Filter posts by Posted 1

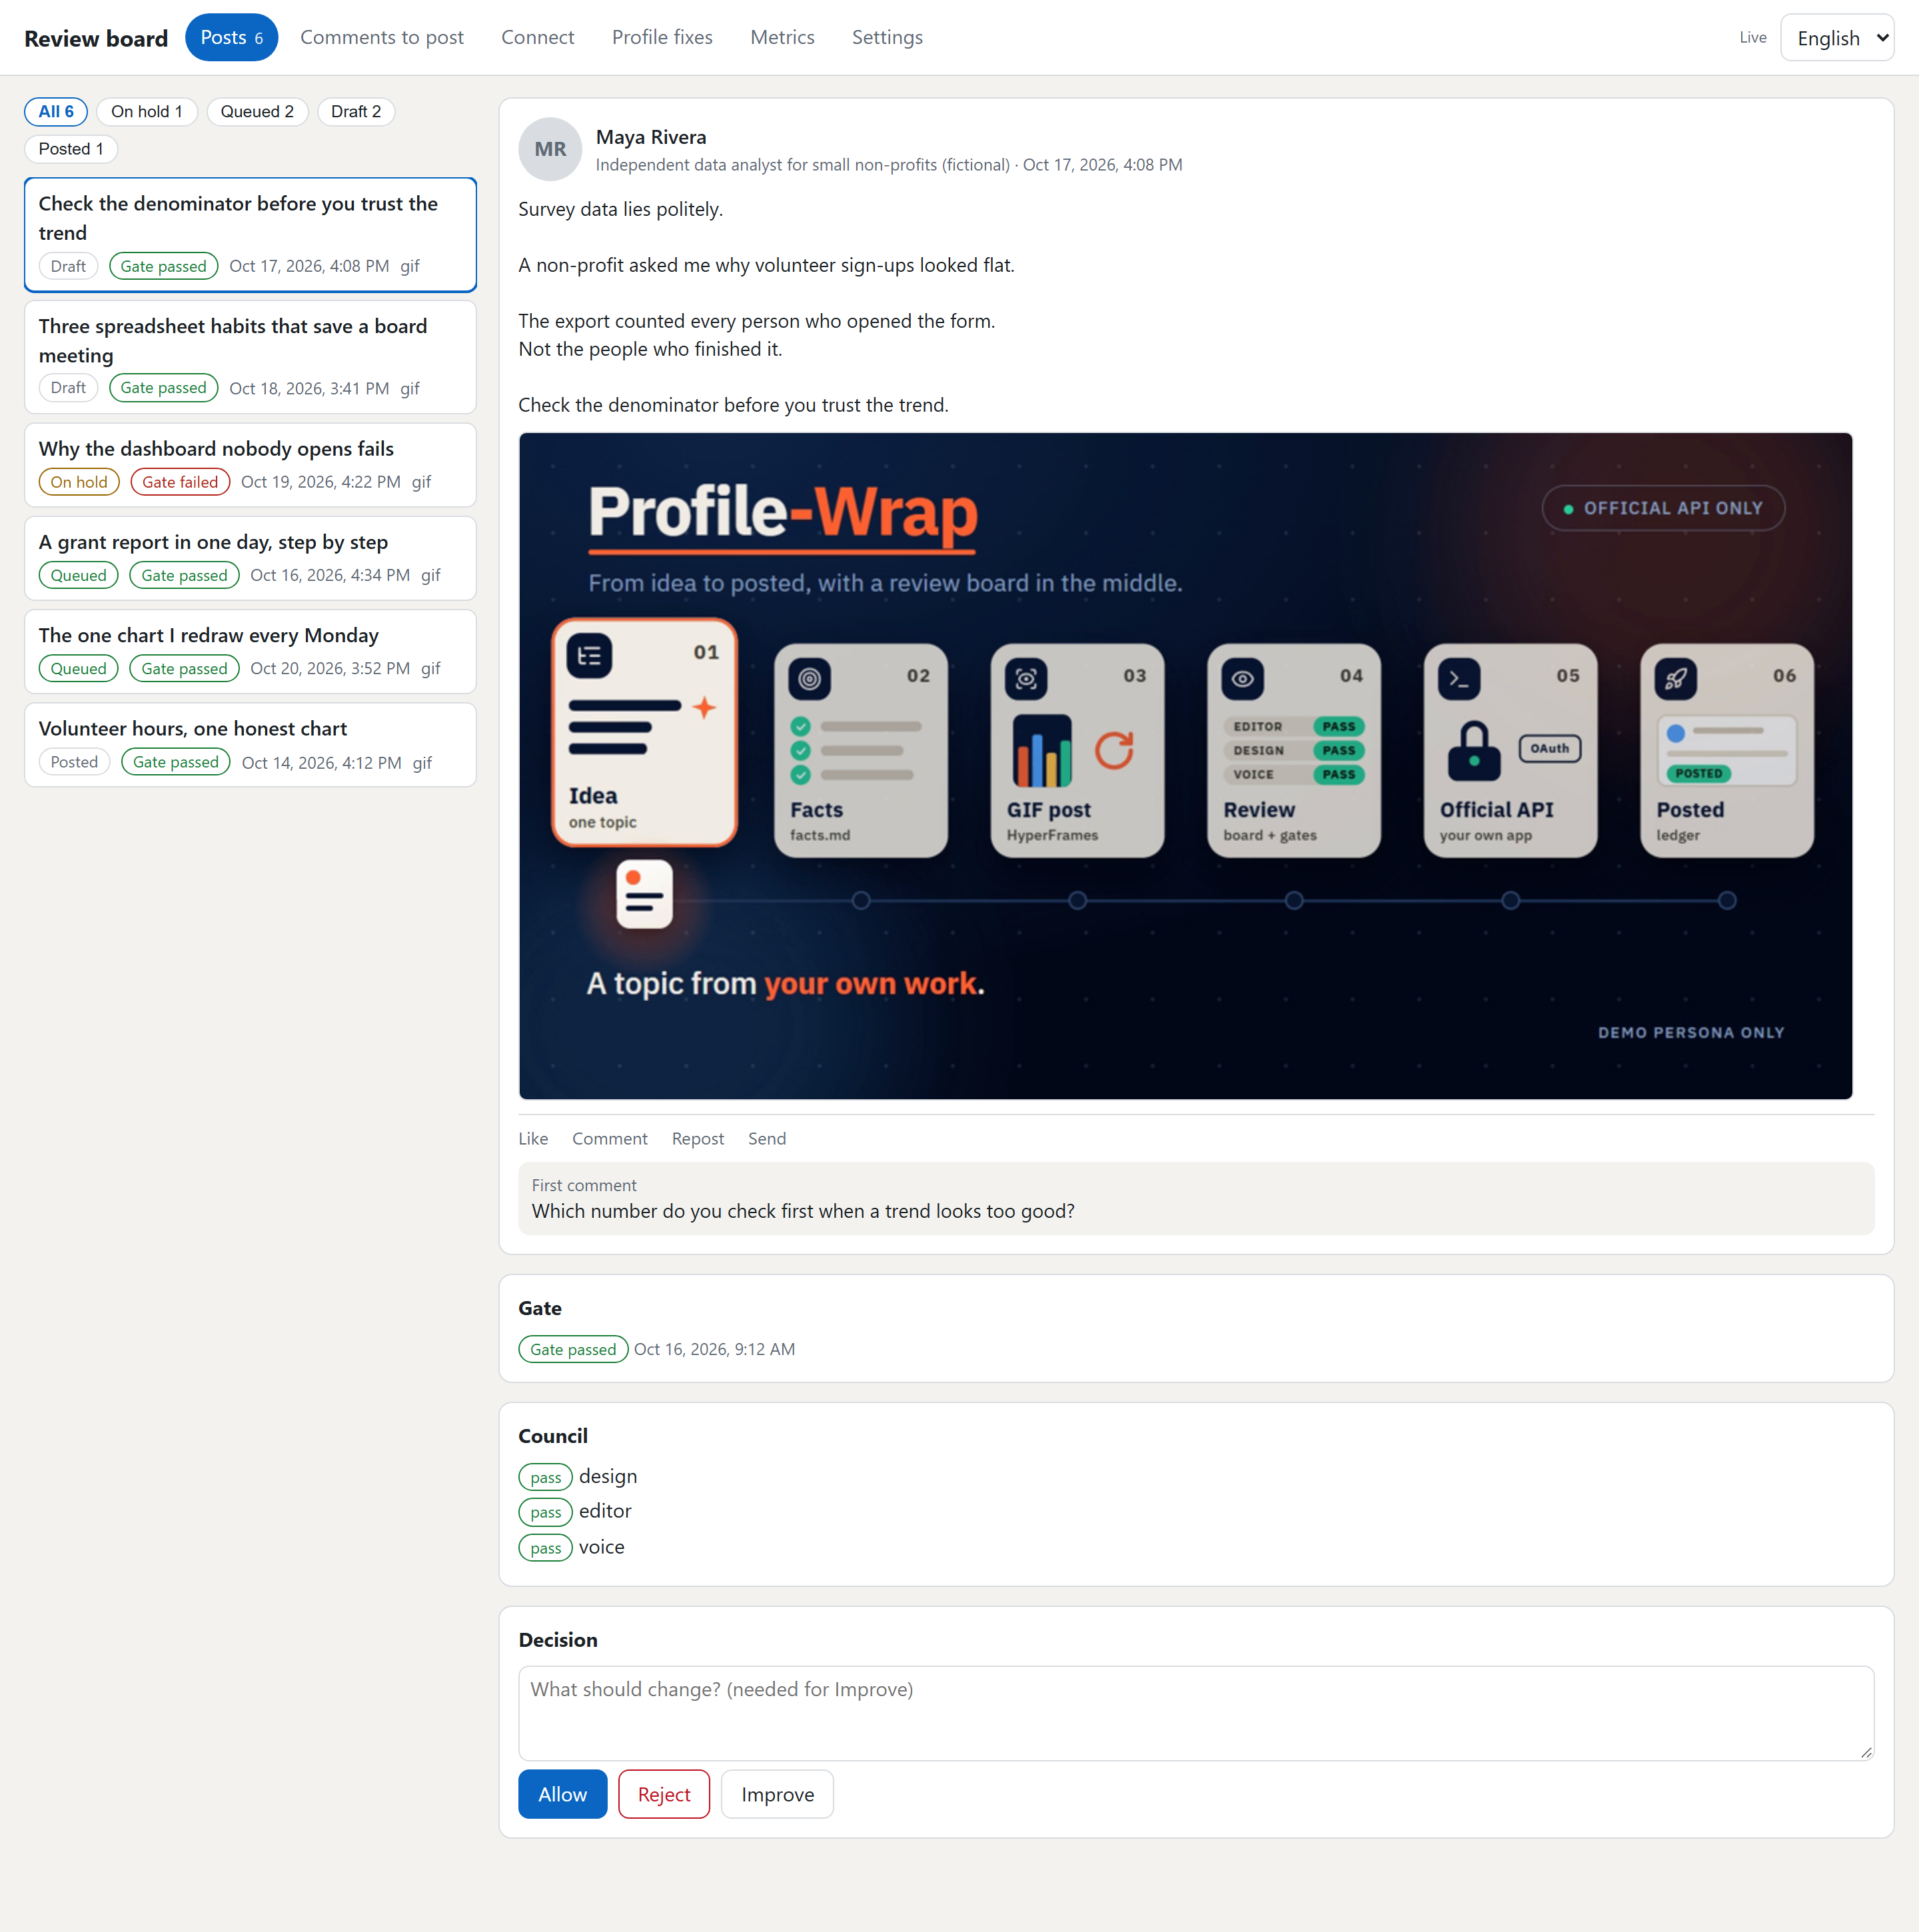click(71, 149)
